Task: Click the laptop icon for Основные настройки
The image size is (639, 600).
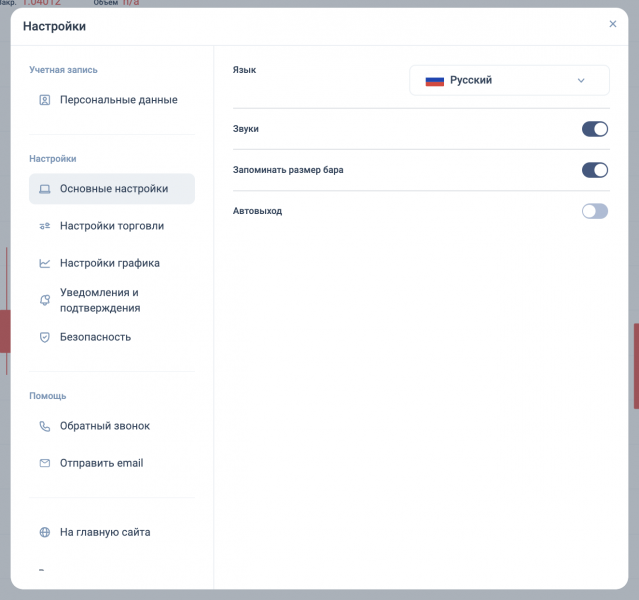Action: (44, 189)
